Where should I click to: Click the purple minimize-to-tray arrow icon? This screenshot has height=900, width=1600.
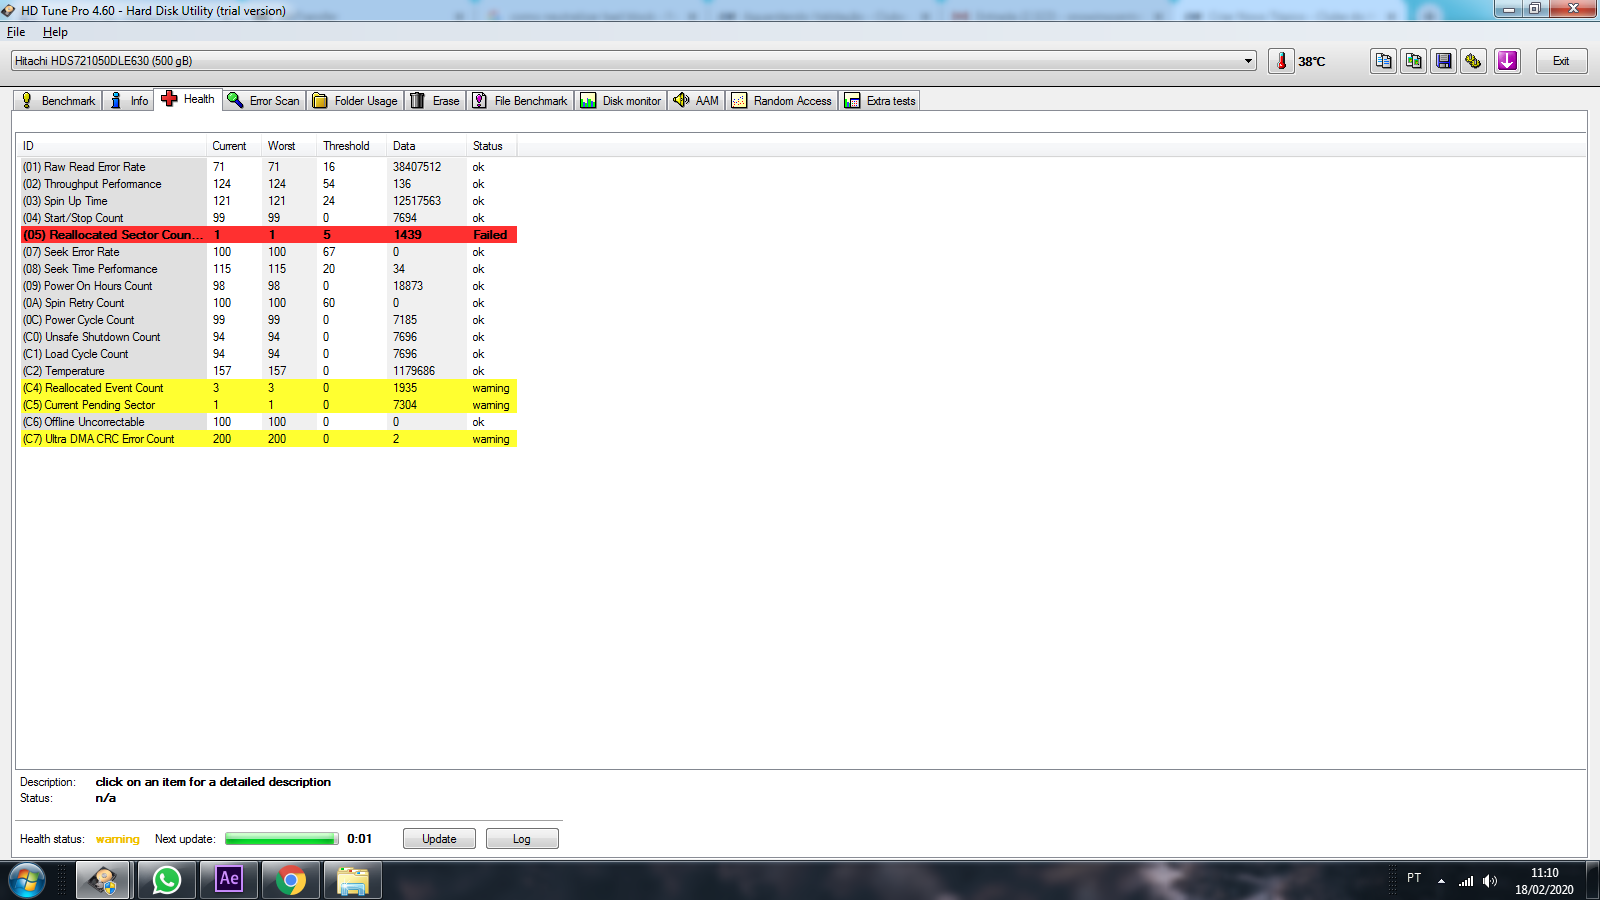(1508, 61)
